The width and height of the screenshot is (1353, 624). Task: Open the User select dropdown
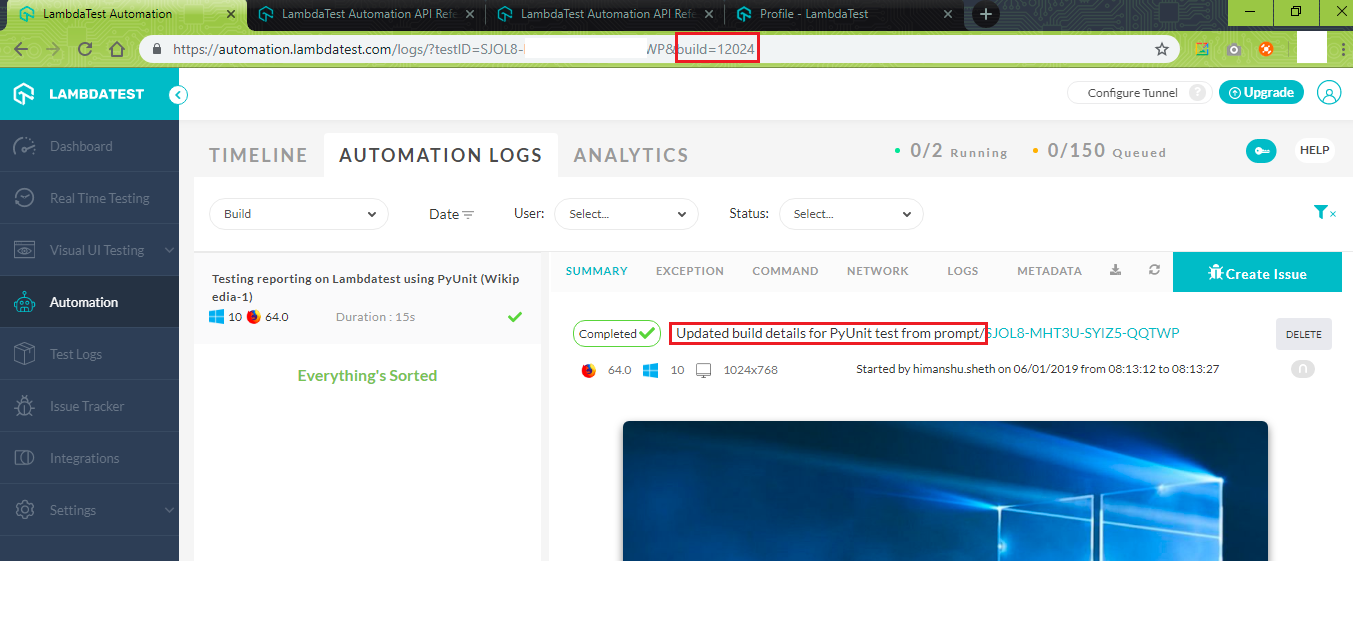click(x=626, y=214)
